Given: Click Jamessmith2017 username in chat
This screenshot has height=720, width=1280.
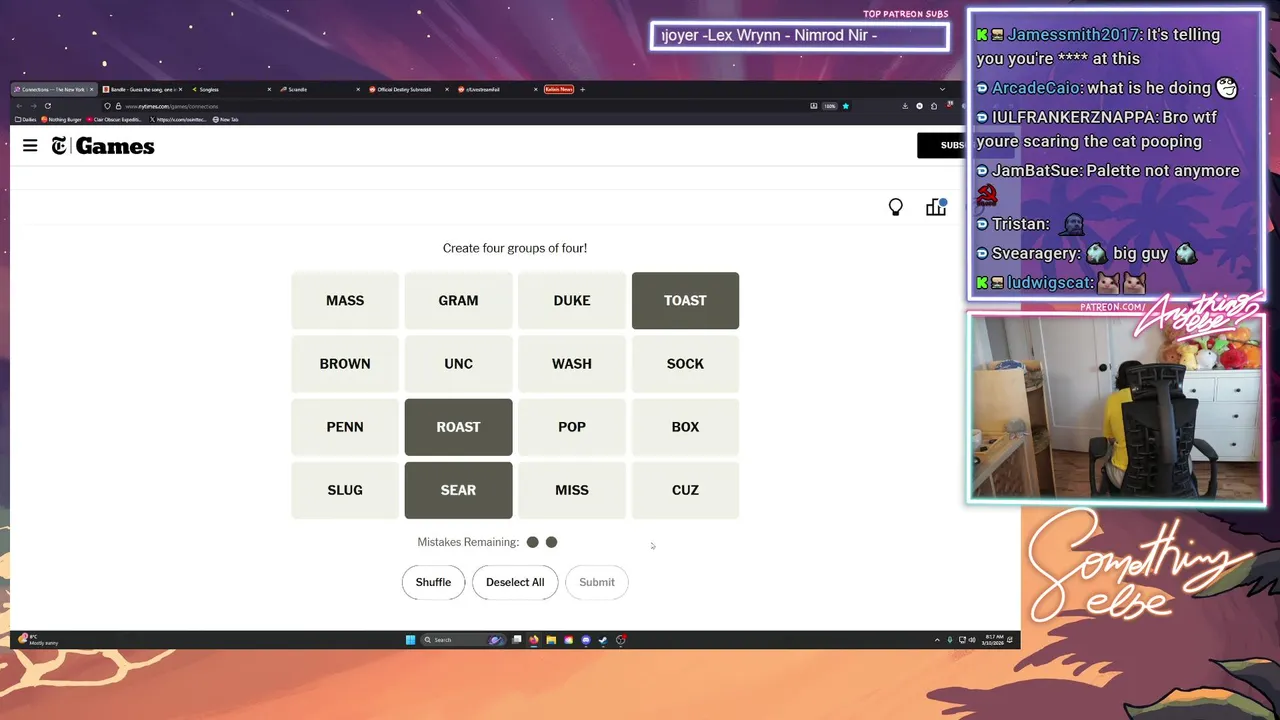Looking at the screenshot, I should (1071, 35).
